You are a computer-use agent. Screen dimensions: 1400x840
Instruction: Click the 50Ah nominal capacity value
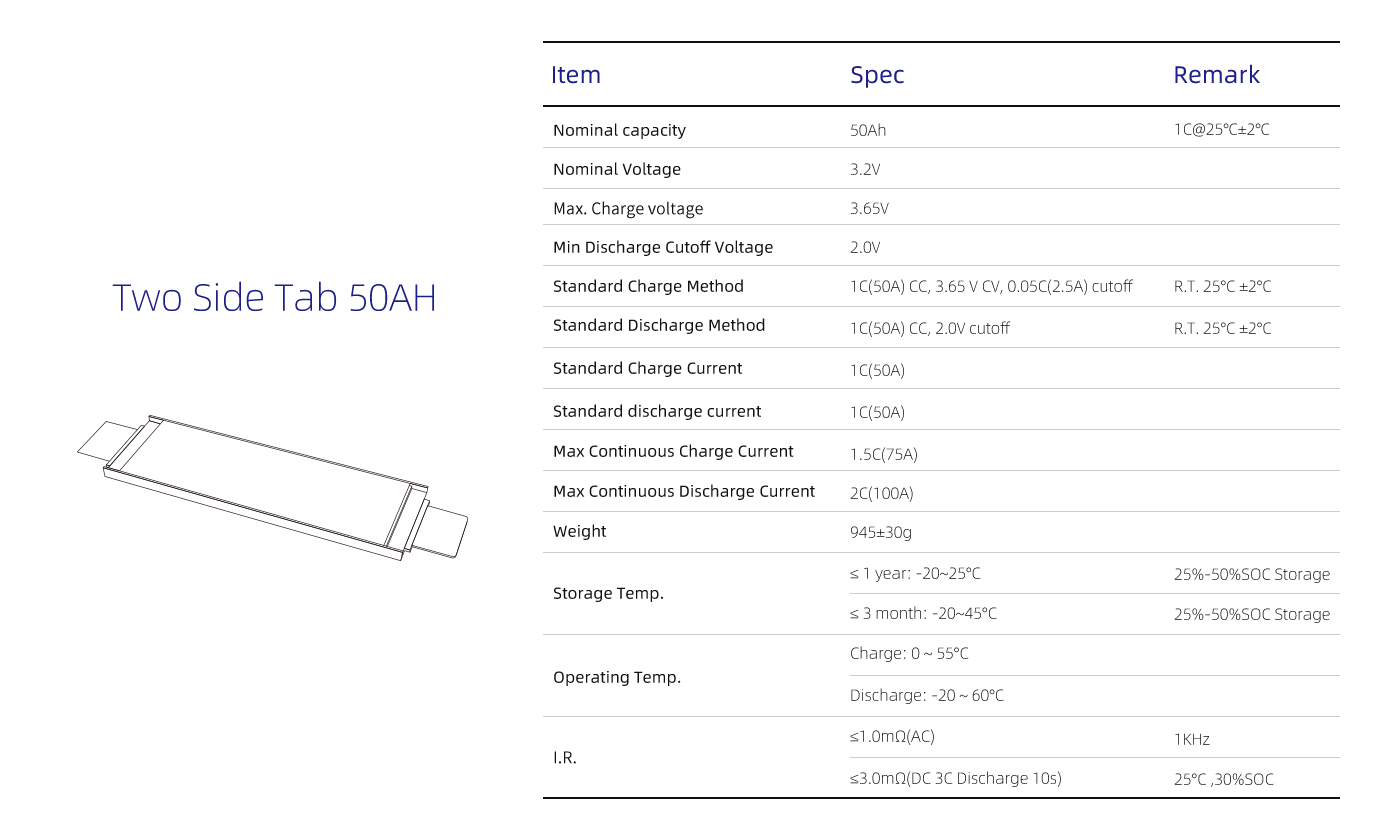pos(868,130)
